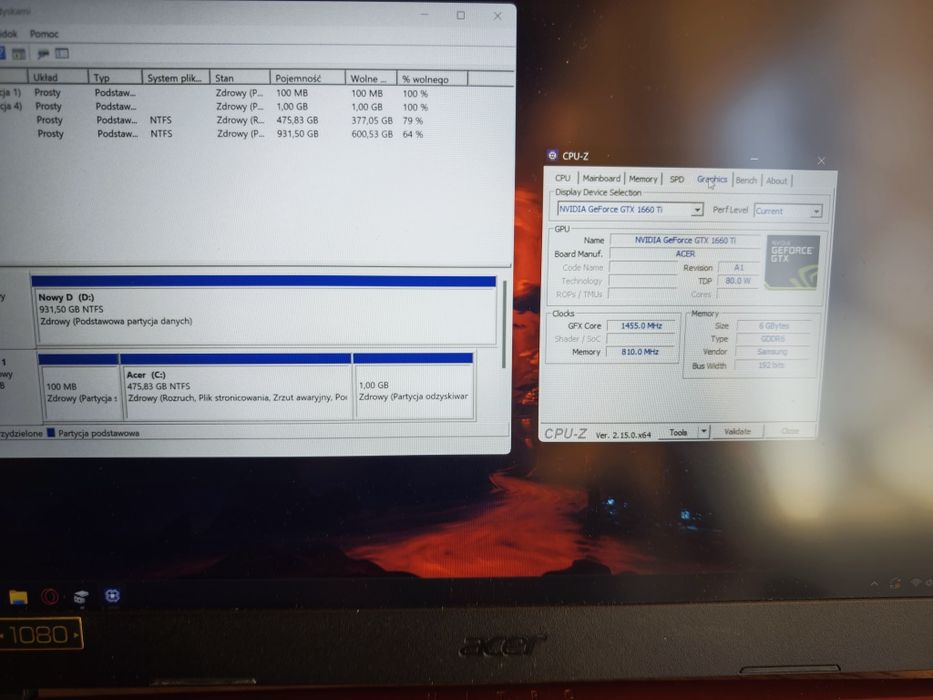
Task: Open the SPD tab in CPU-Z
Action: pyautogui.click(x=677, y=179)
